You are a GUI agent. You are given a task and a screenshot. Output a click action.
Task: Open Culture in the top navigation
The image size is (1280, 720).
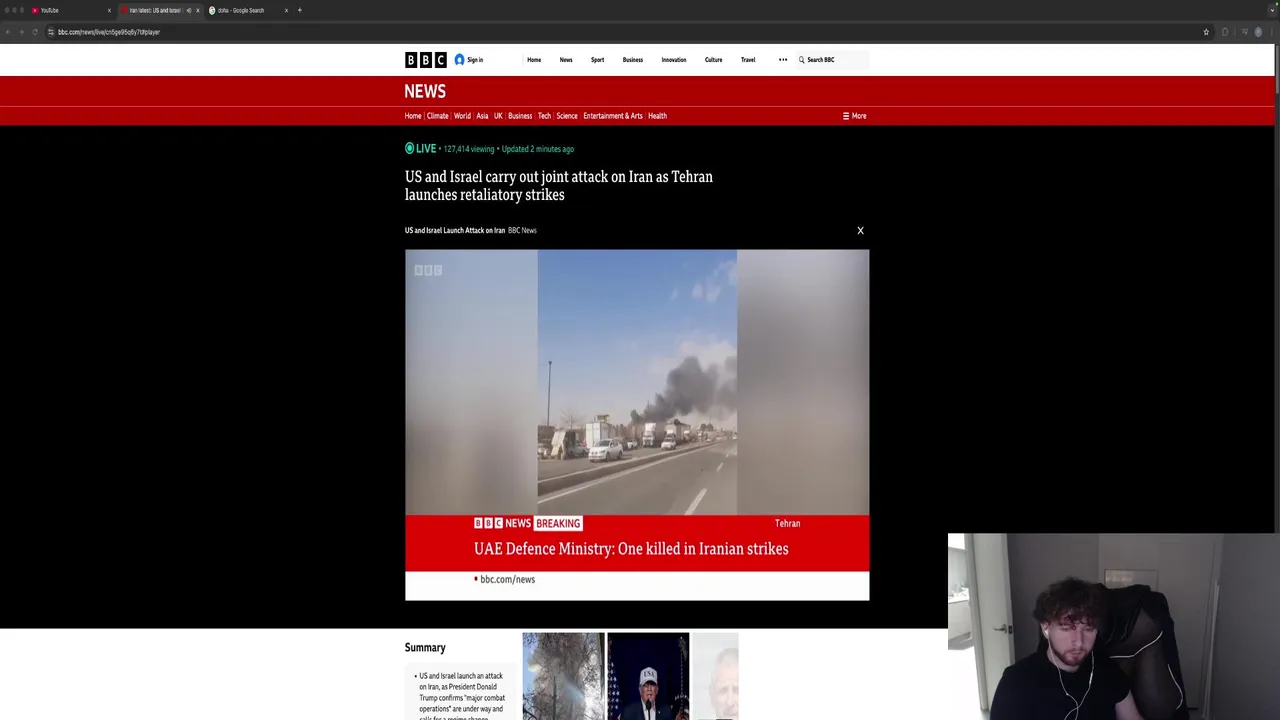point(713,60)
